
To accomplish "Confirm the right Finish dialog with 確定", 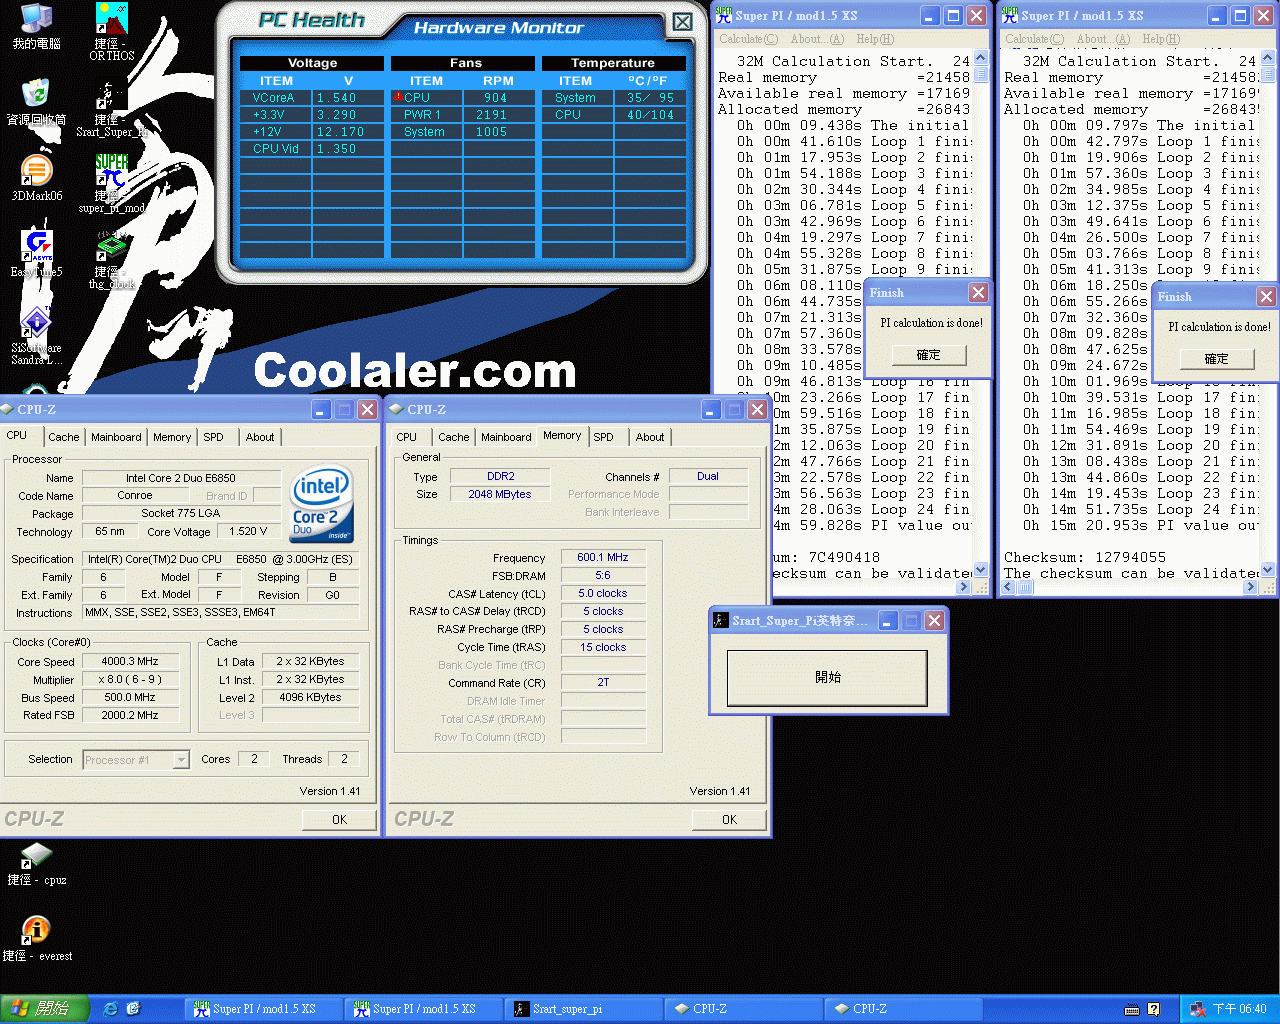I will [x=1217, y=359].
